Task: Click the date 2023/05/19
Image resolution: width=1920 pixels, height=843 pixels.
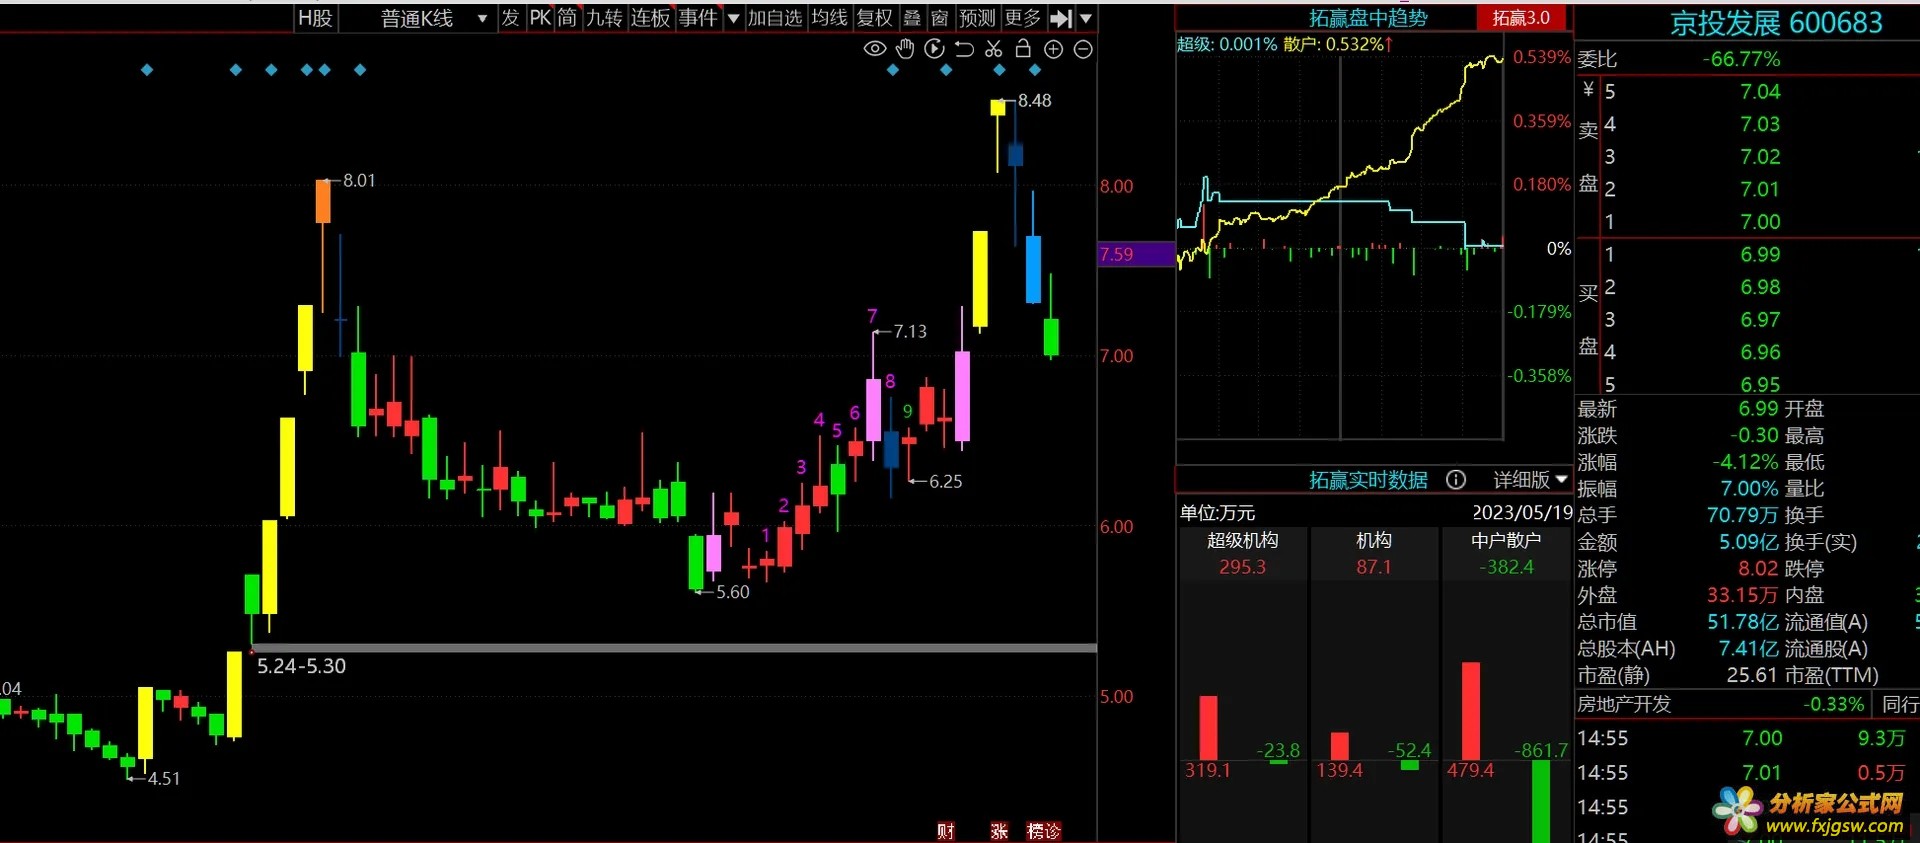Action: (1522, 513)
